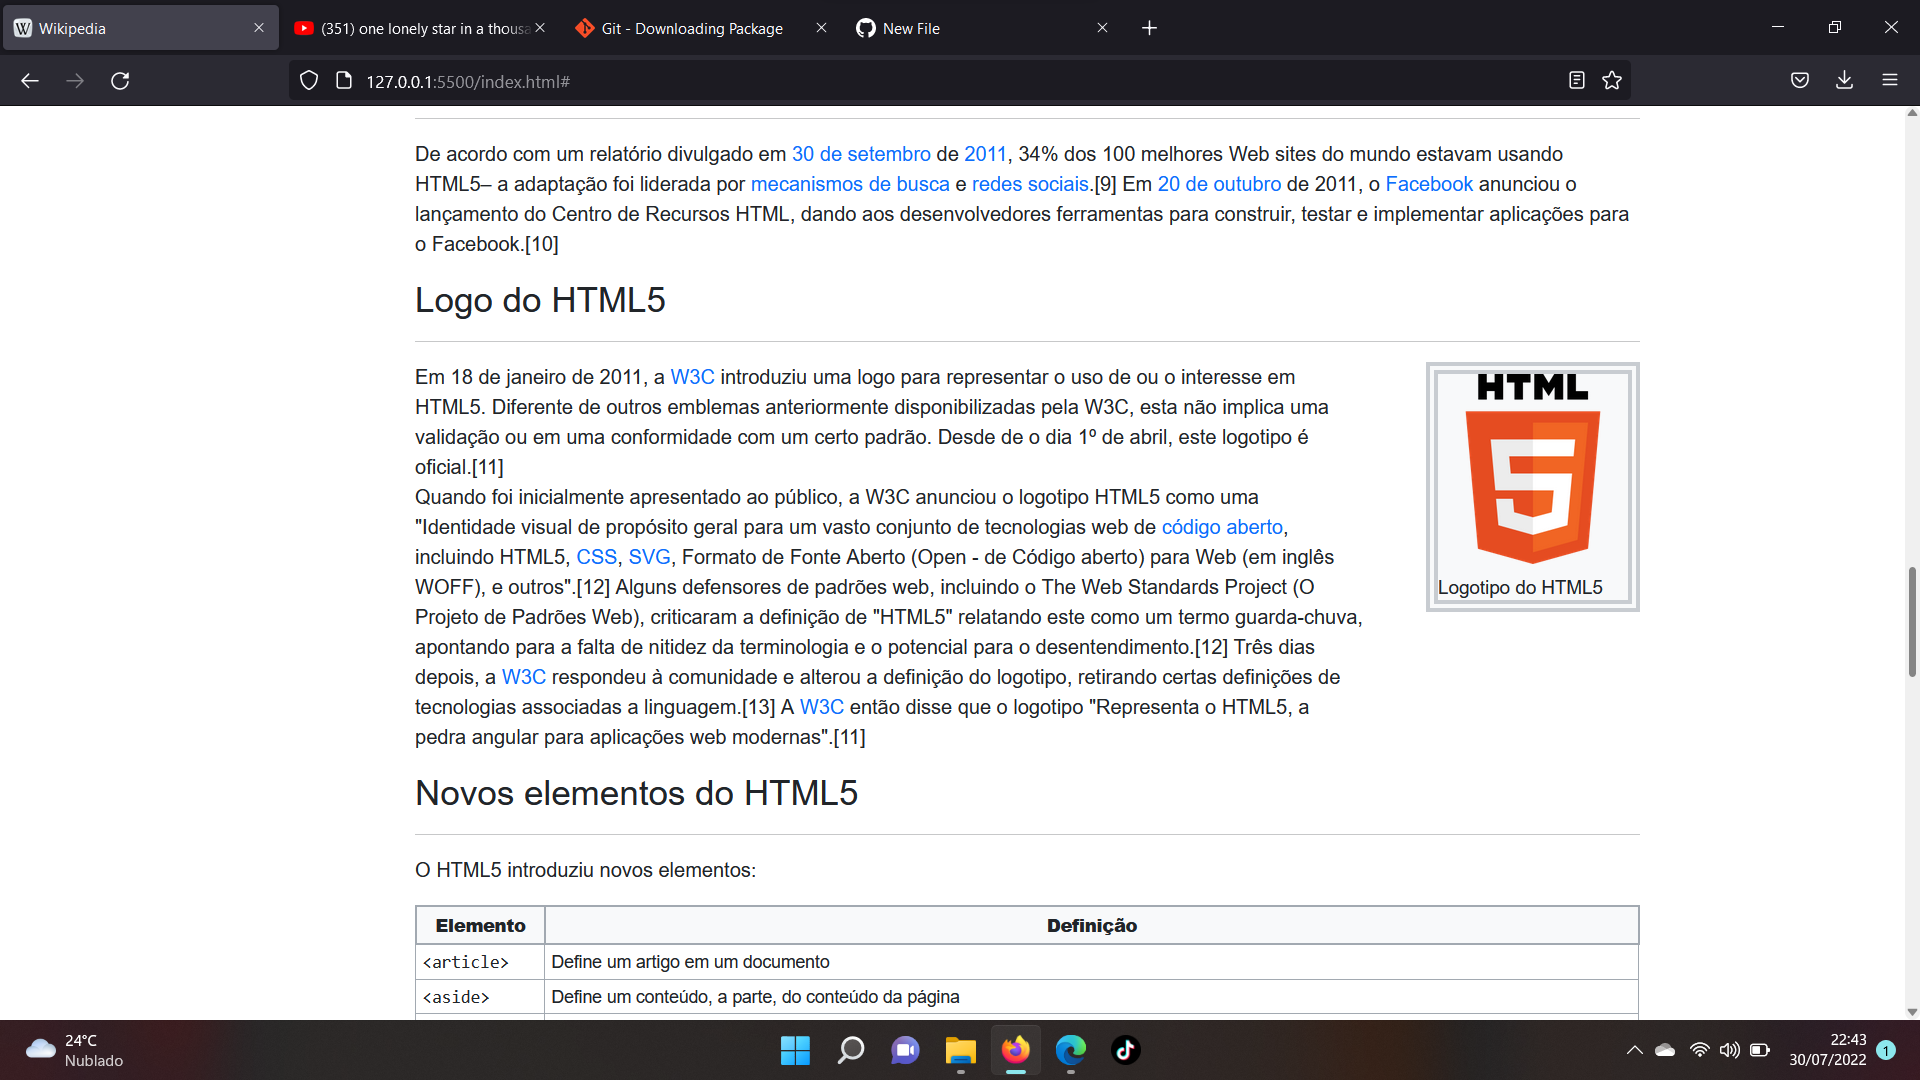Open the Firefox application menu
This screenshot has width=1920, height=1080.
[1891, 80]
